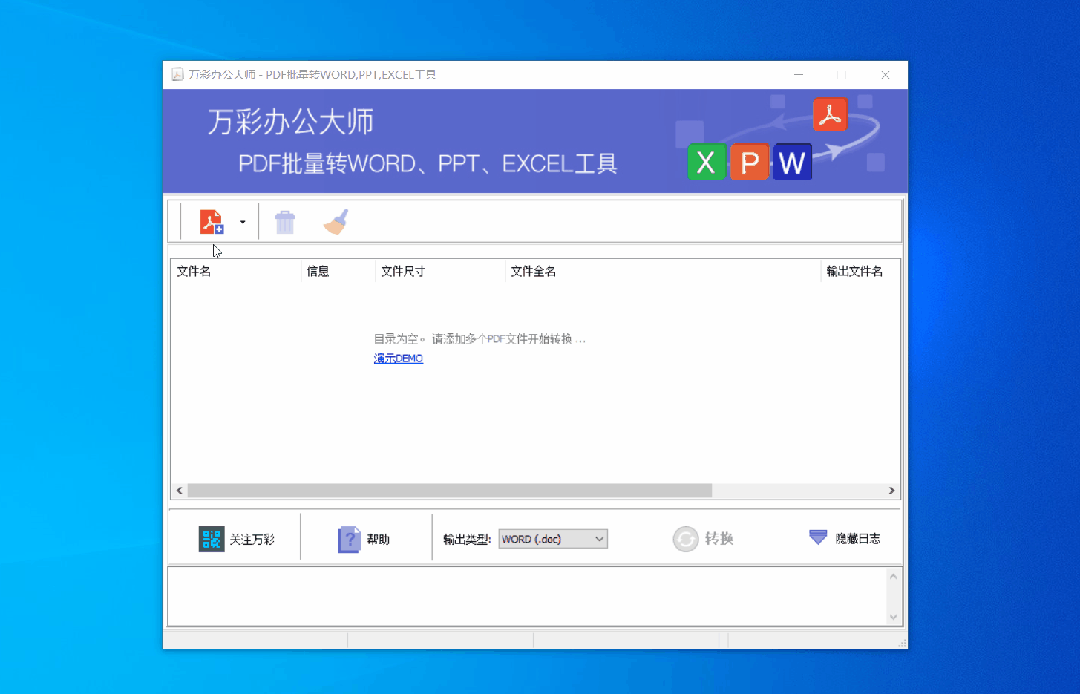
Task: Click the file list horizontal scrollbar thumb
Action: coord(450,490)
